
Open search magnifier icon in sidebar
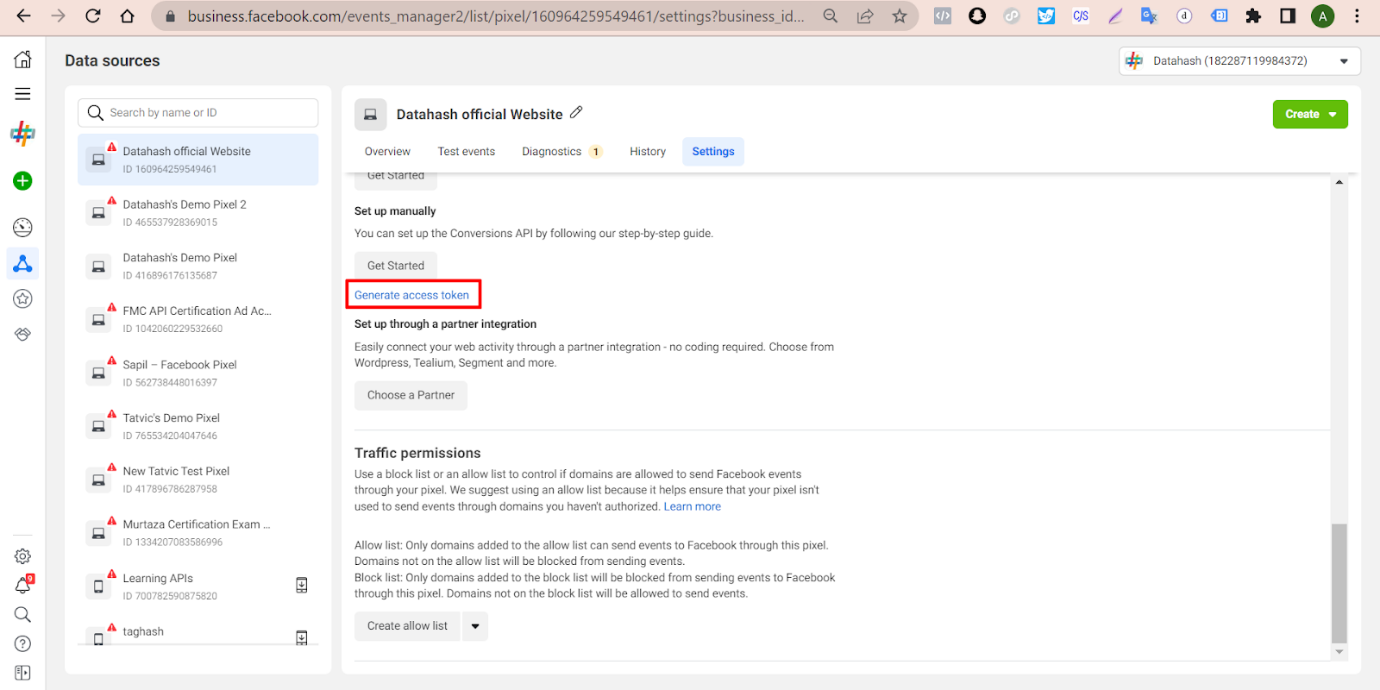point(22,614)
